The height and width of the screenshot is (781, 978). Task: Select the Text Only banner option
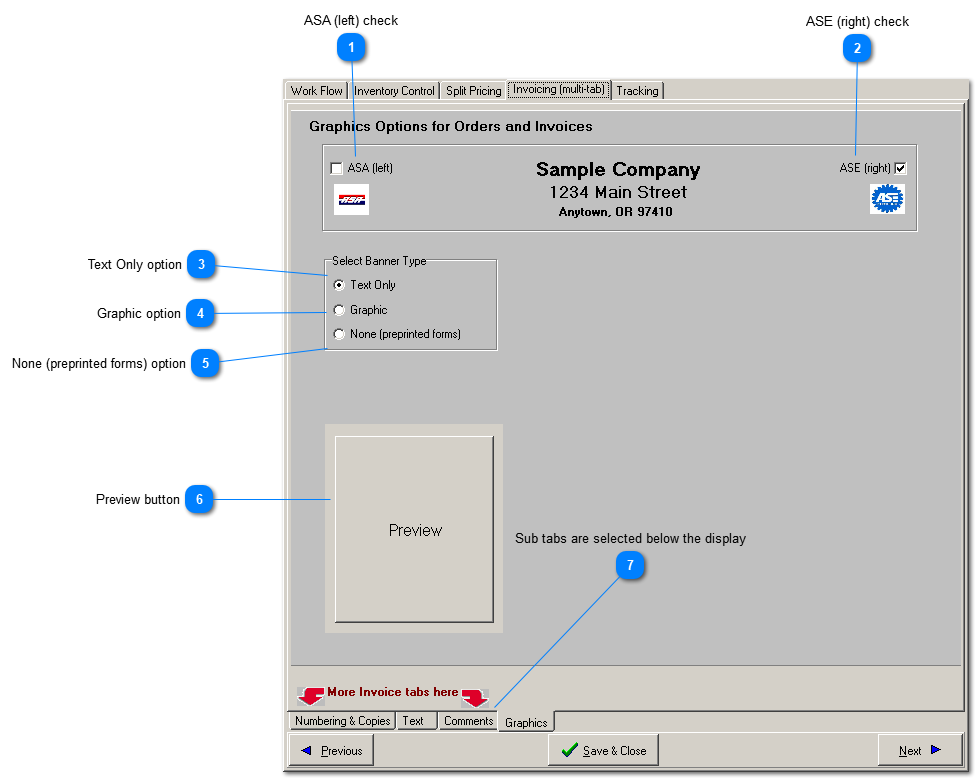340,285
